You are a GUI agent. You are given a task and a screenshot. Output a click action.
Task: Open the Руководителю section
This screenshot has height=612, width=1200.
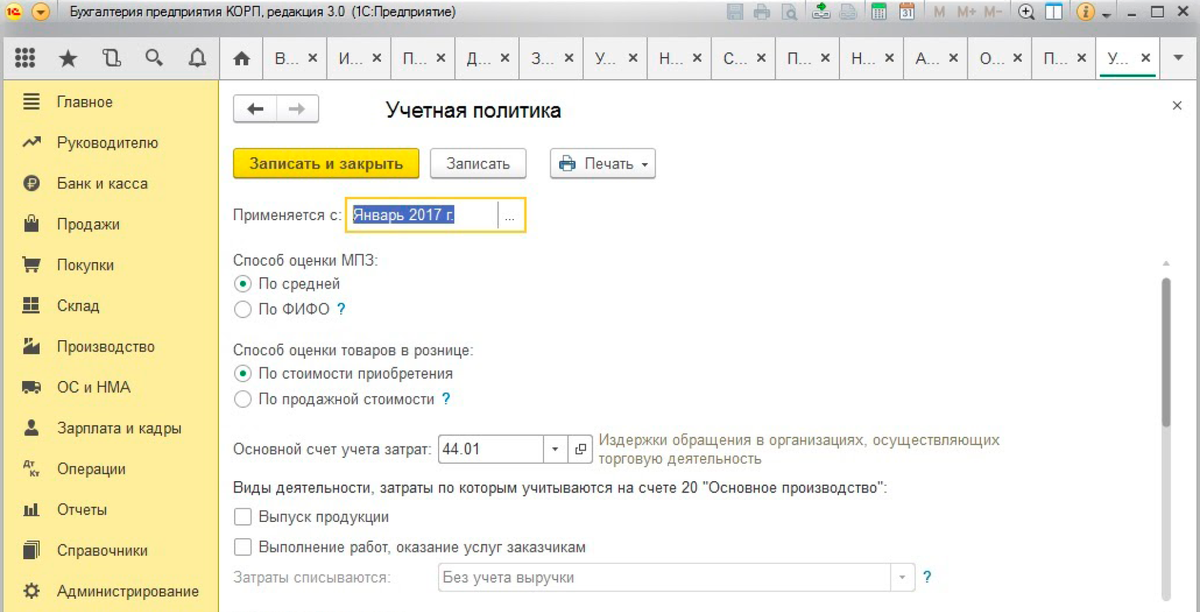[110, 143]
